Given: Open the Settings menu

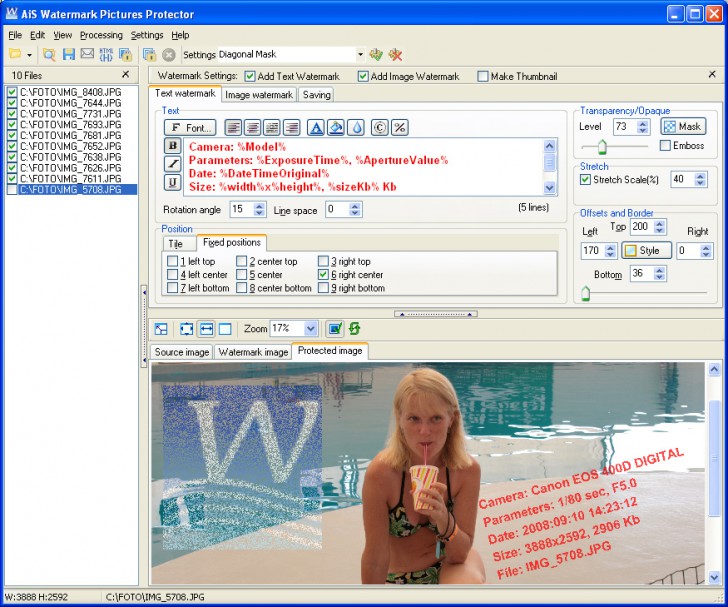Looking at the screenshot, I should point(147,35).
